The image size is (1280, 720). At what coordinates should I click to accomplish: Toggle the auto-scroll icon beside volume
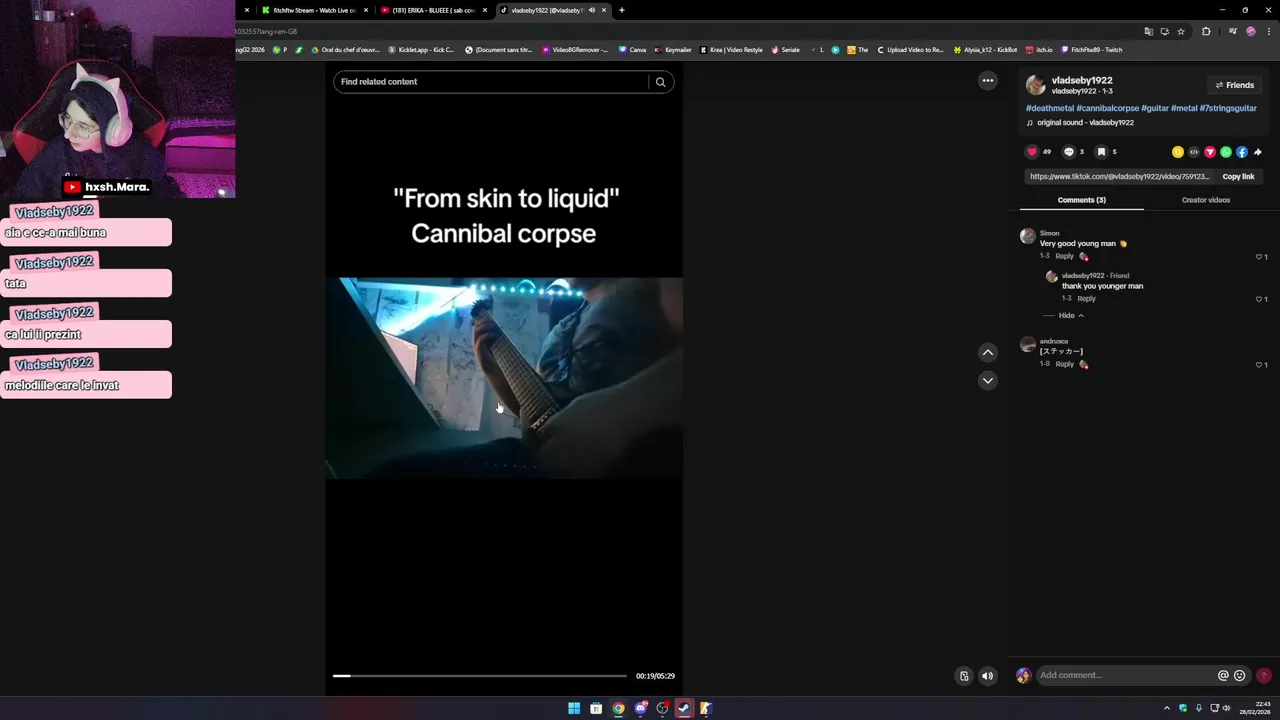[964, 676]
